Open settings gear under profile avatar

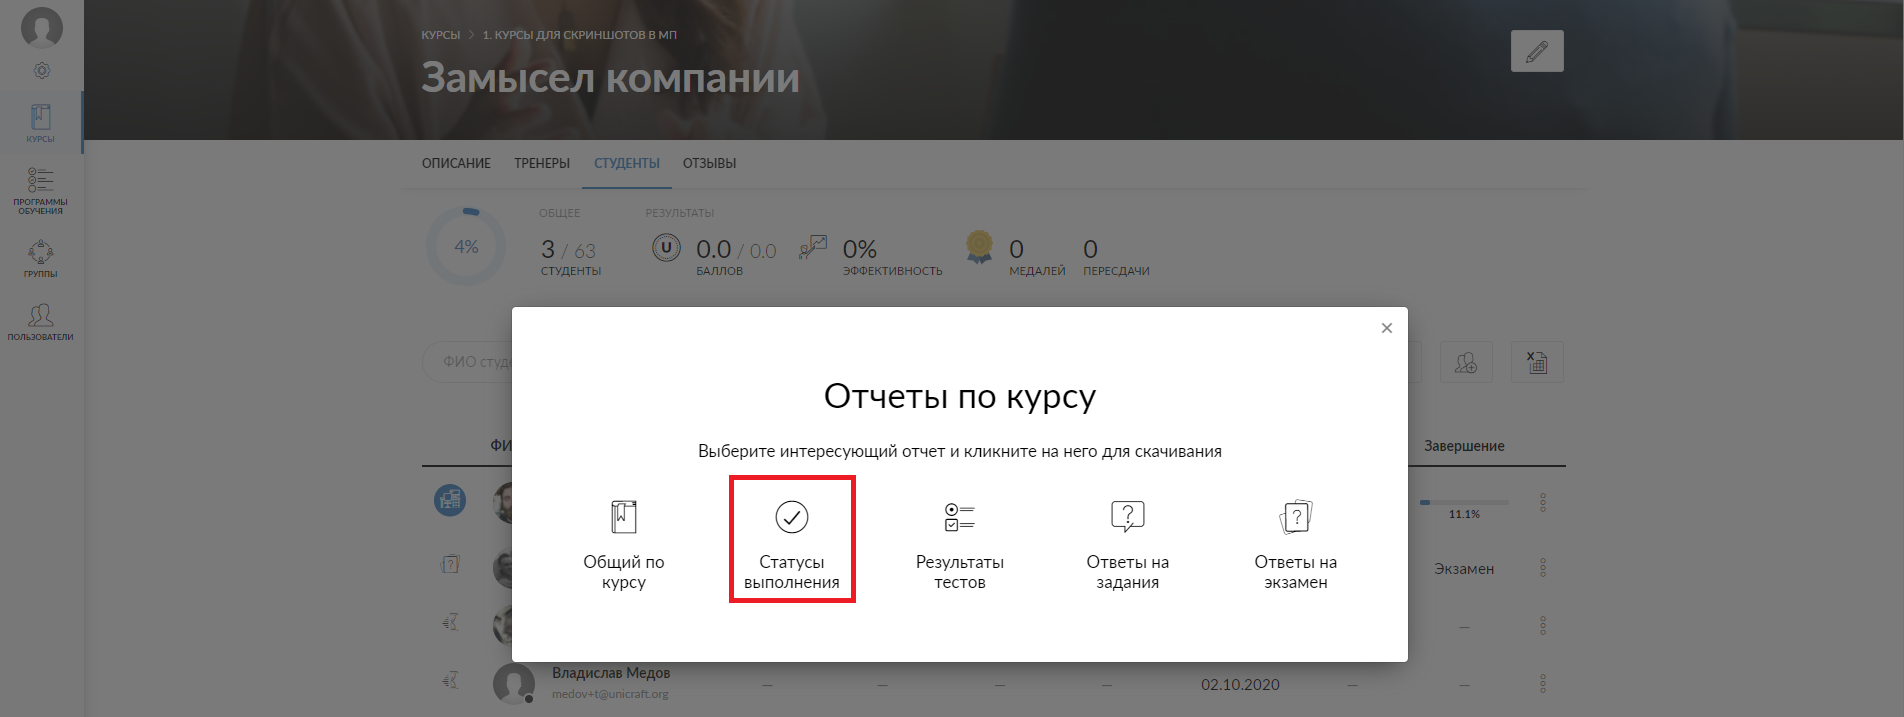pos(42,71)
